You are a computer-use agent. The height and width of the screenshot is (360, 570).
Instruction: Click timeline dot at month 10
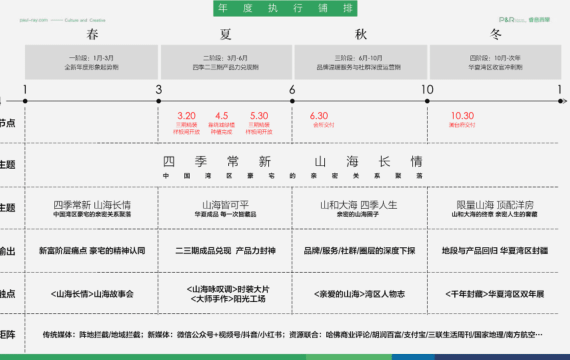pos(427,101)
